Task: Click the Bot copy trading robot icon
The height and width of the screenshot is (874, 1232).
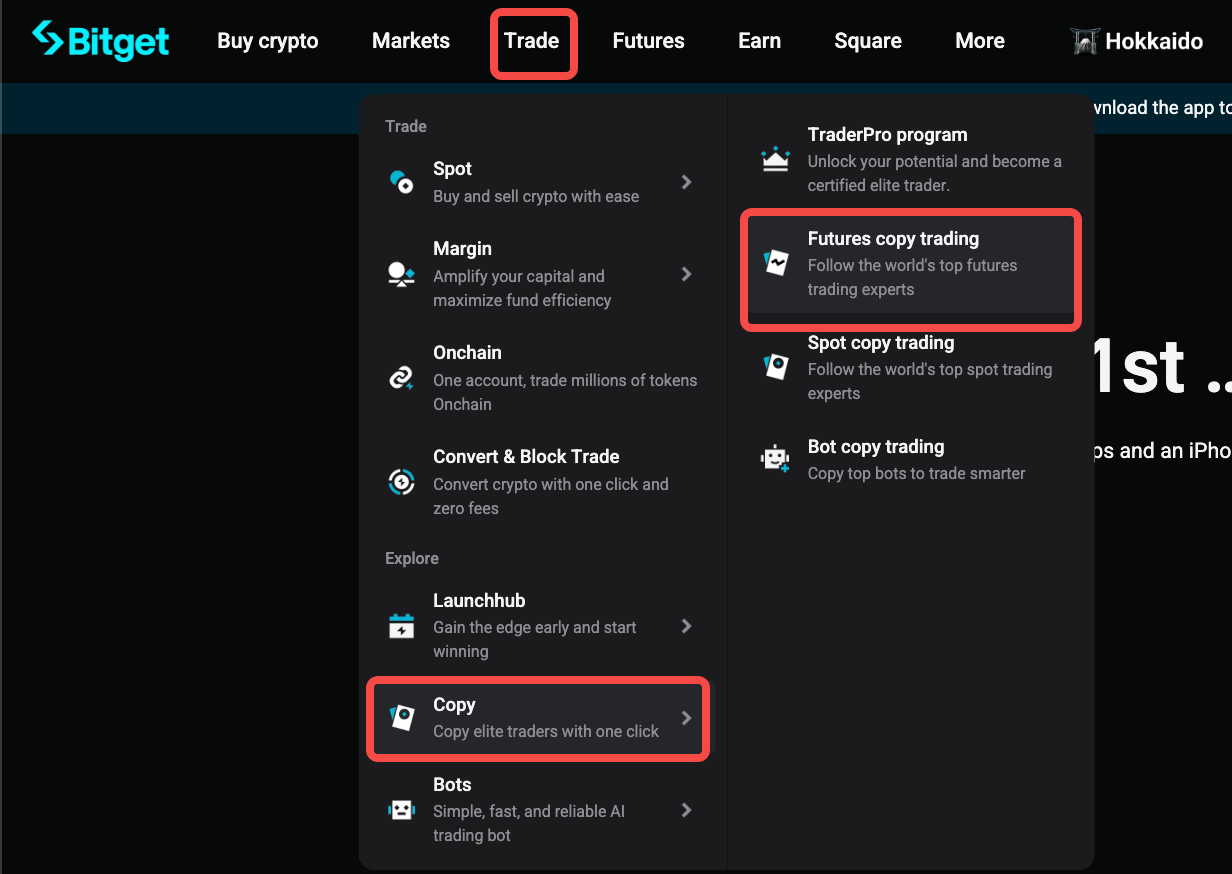Action: 776,459
